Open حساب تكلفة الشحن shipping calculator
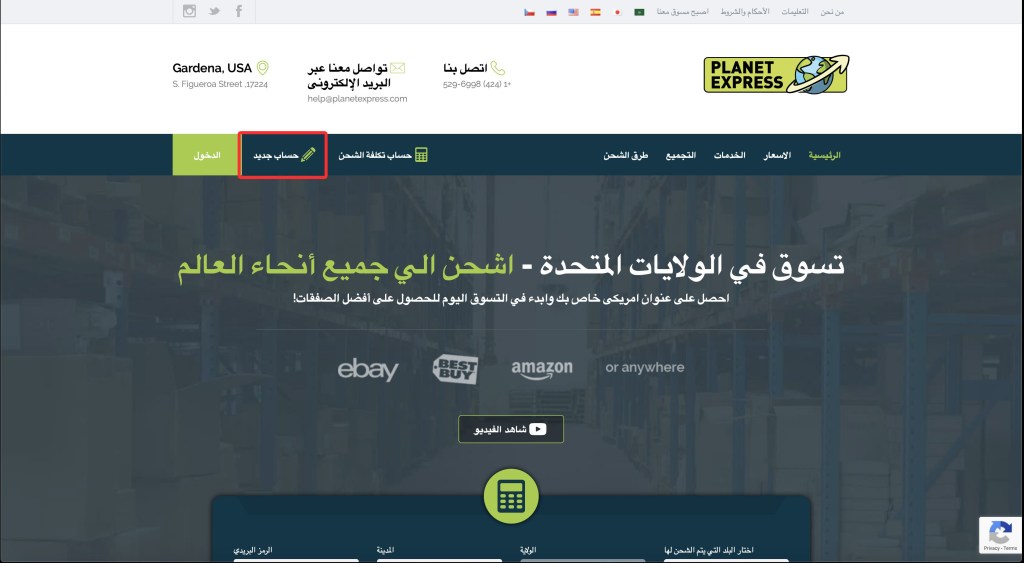 click(383, 155)
